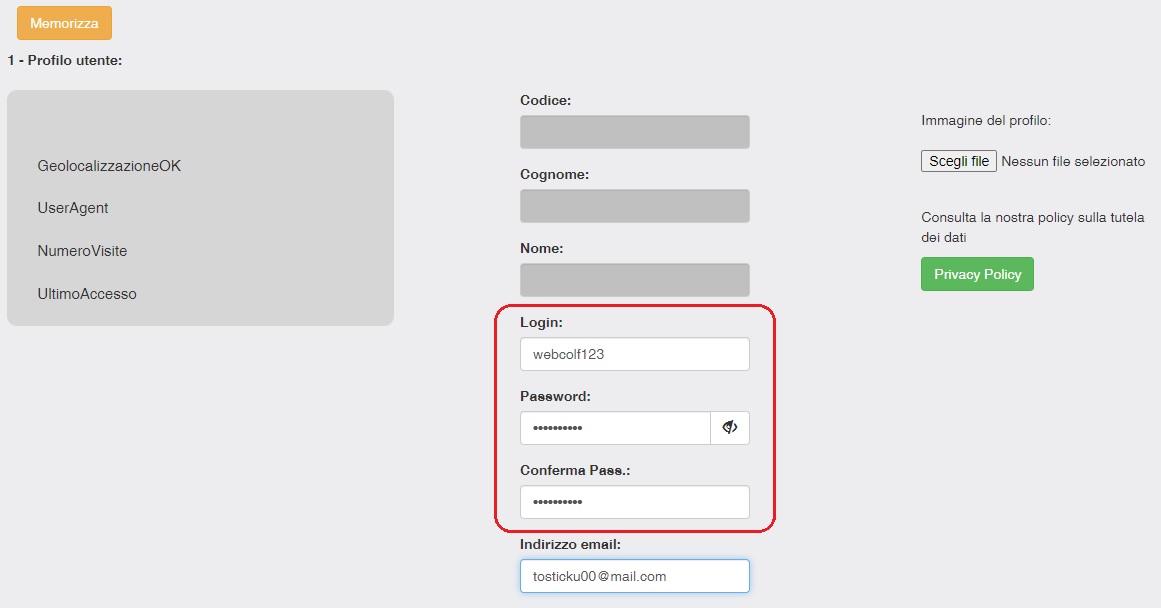Click the Memorizza button
This screenshot has height=608, width=1161.
click(x=63, y=22)
